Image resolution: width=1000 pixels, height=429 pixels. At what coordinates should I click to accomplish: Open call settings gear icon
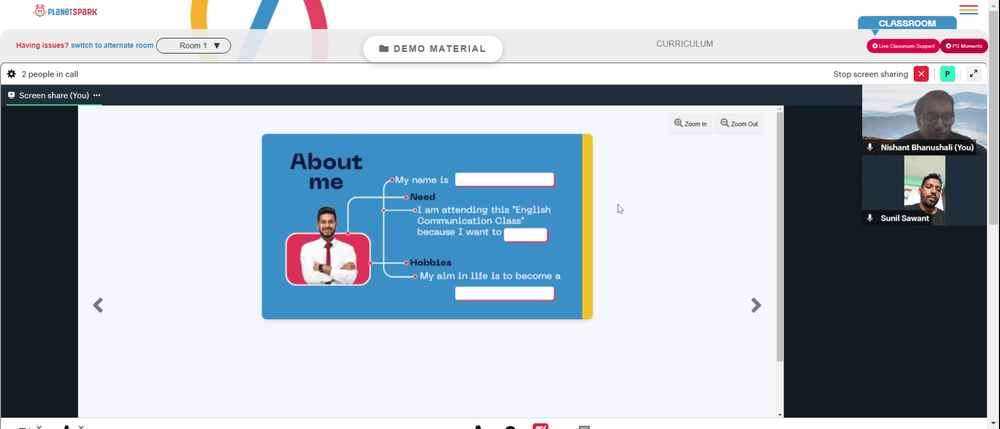(11, 74)
